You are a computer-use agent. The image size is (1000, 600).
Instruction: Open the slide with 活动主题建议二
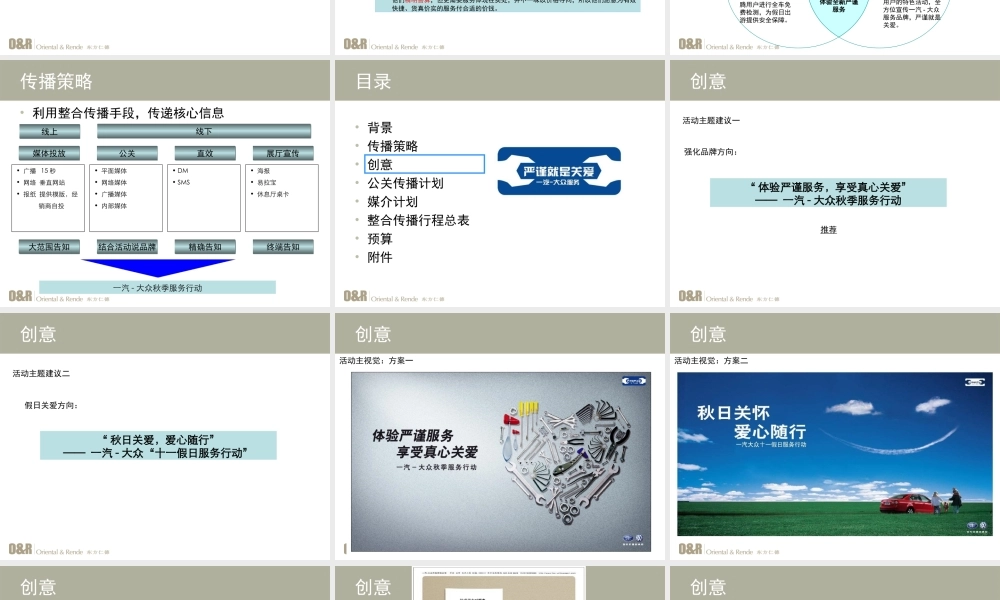click(x=165, y=436)
